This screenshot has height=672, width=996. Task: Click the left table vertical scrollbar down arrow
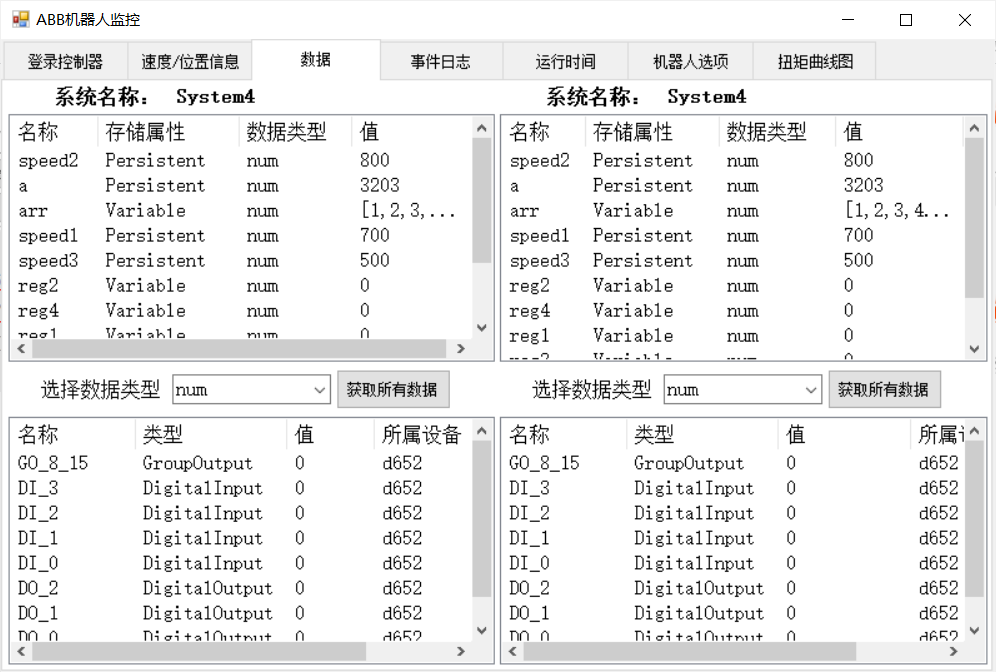pos(481,327)
